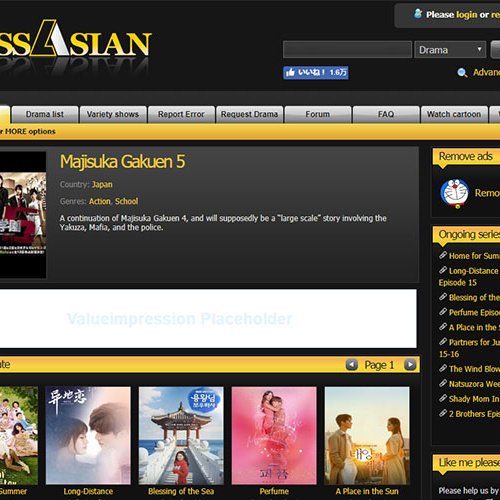Open Advanced search link
The height and width of the screenshot is (500, 500).
point(486,72)
